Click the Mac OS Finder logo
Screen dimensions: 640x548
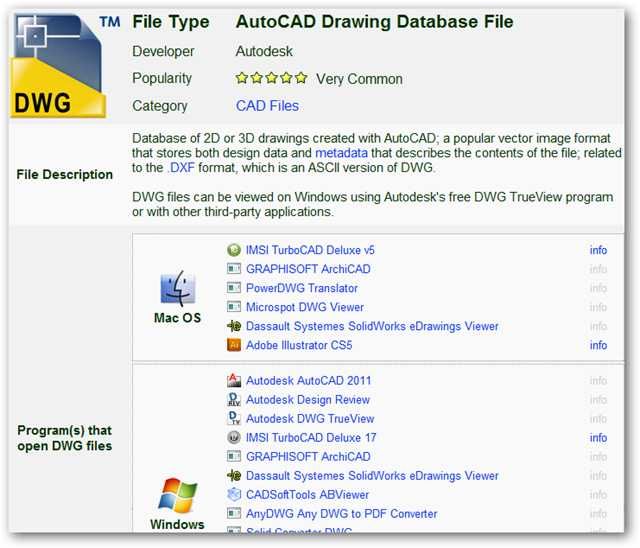178,288
